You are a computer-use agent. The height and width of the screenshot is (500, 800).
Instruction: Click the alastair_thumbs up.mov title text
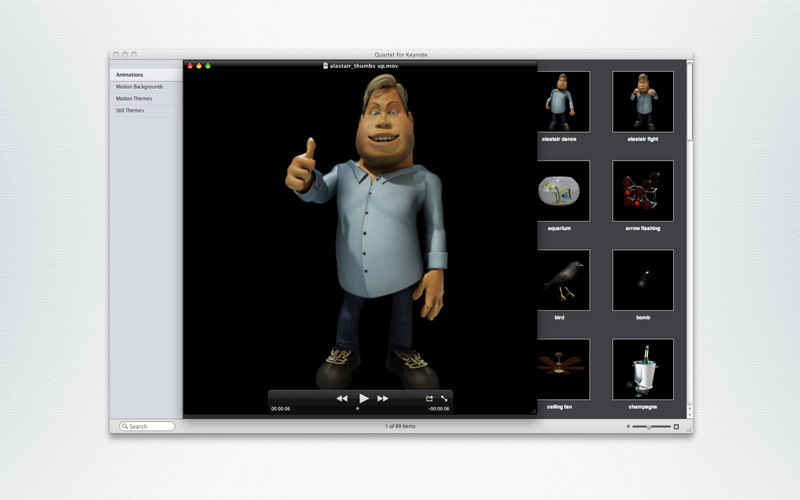tap(364, 66)
